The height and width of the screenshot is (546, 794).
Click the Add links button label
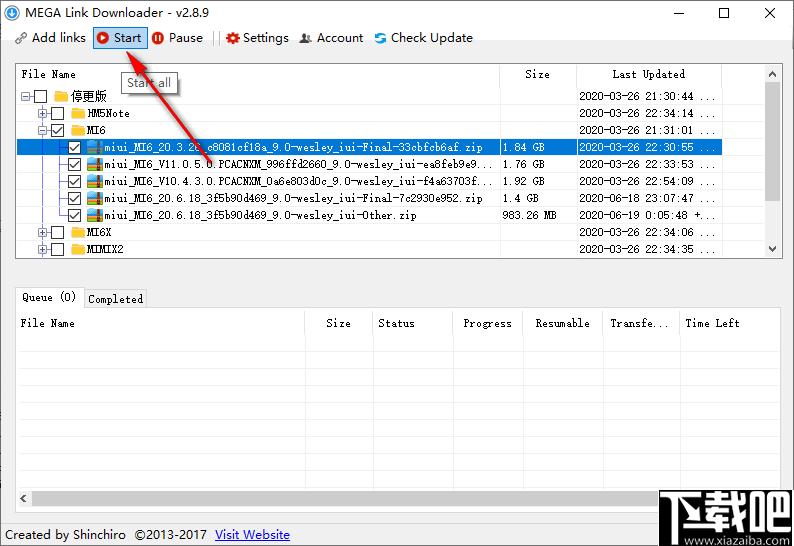coord(59,38)
